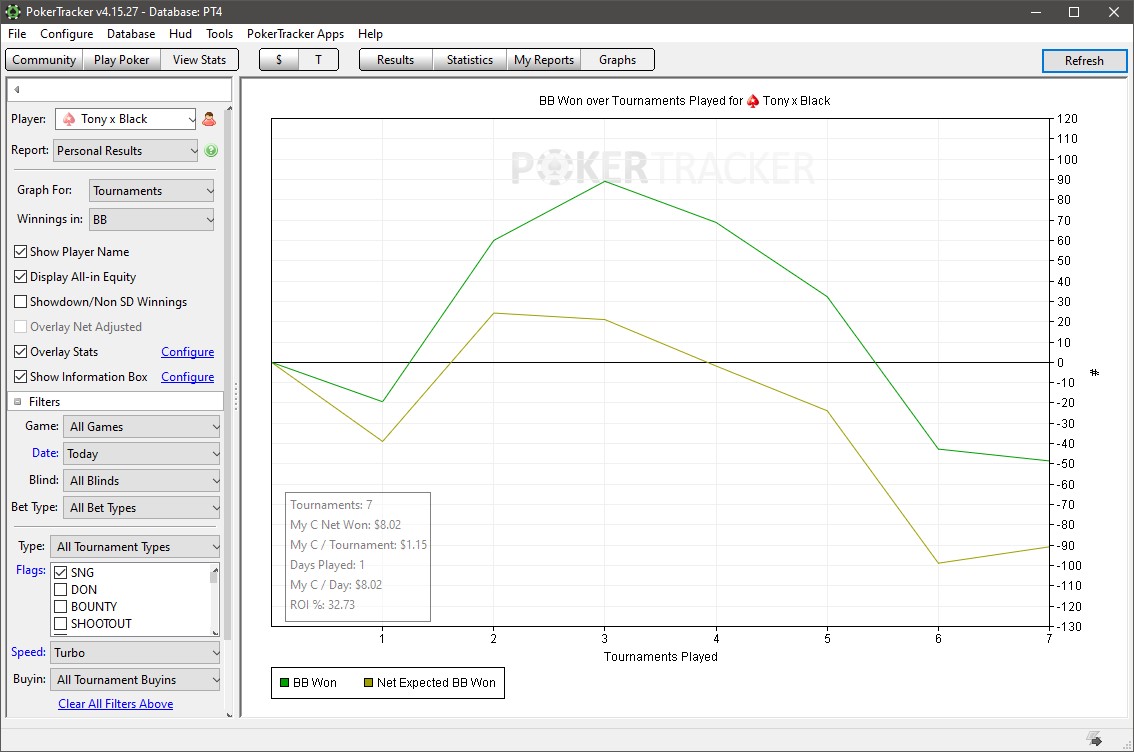Expand the Speed dropdown showing Turbo

click(x=136, y=653)
